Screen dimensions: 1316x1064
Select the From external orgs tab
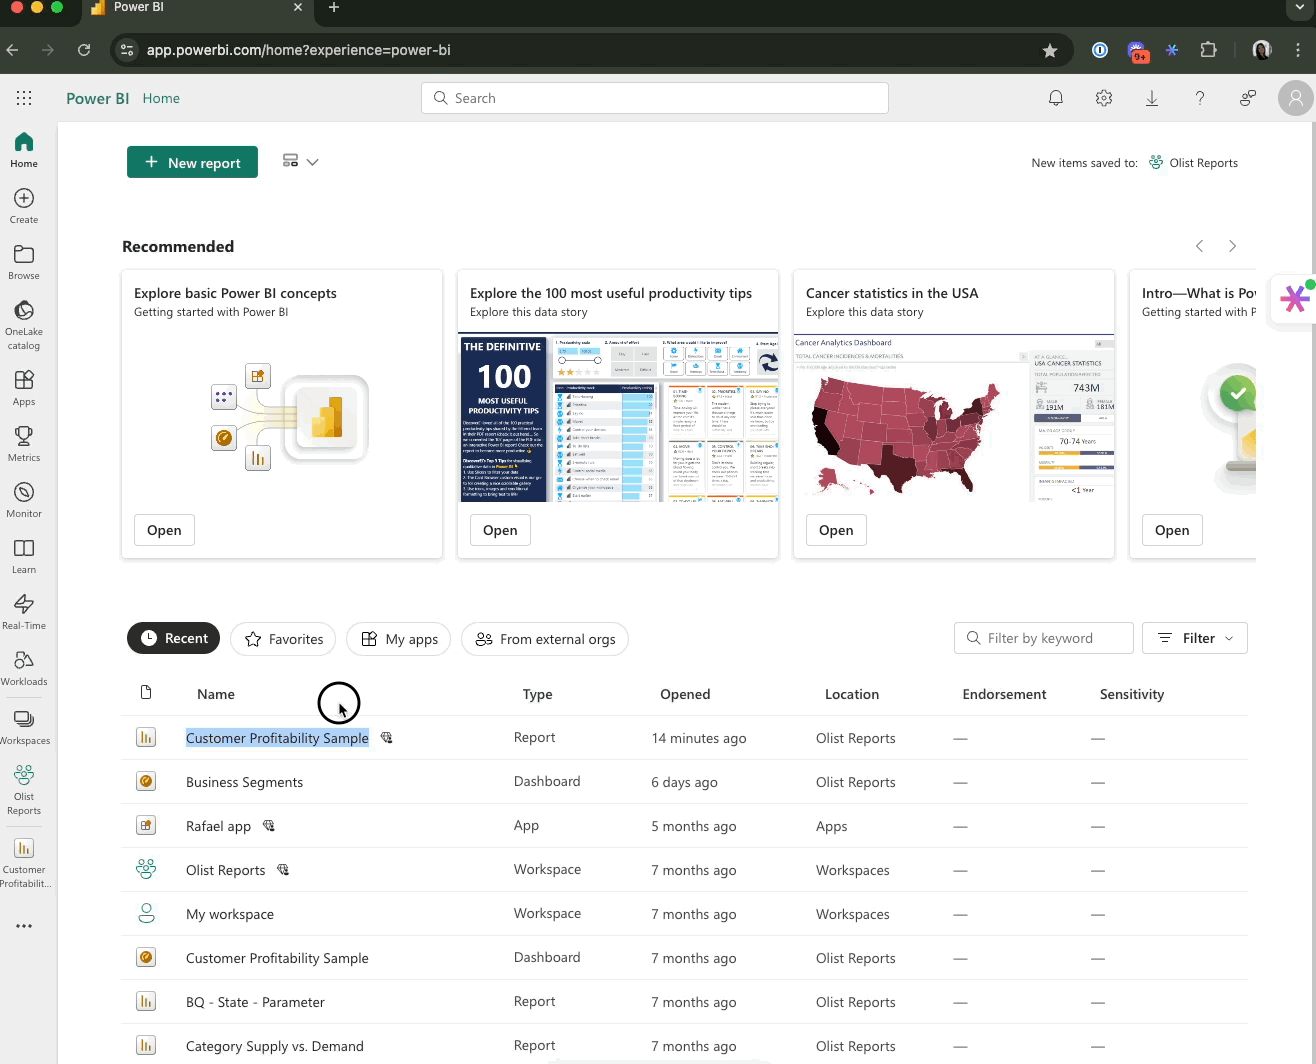545,639
